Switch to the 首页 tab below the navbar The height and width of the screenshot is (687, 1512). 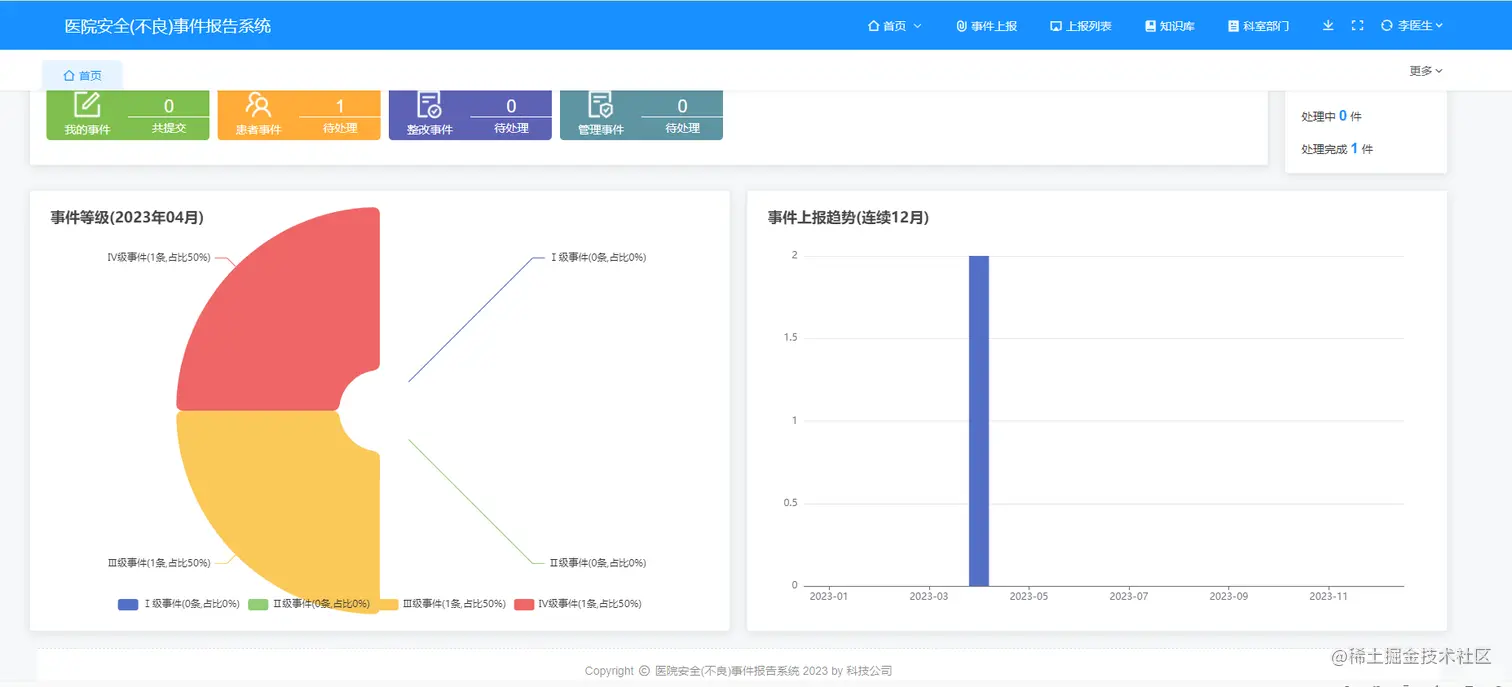[x=82, y=74]
